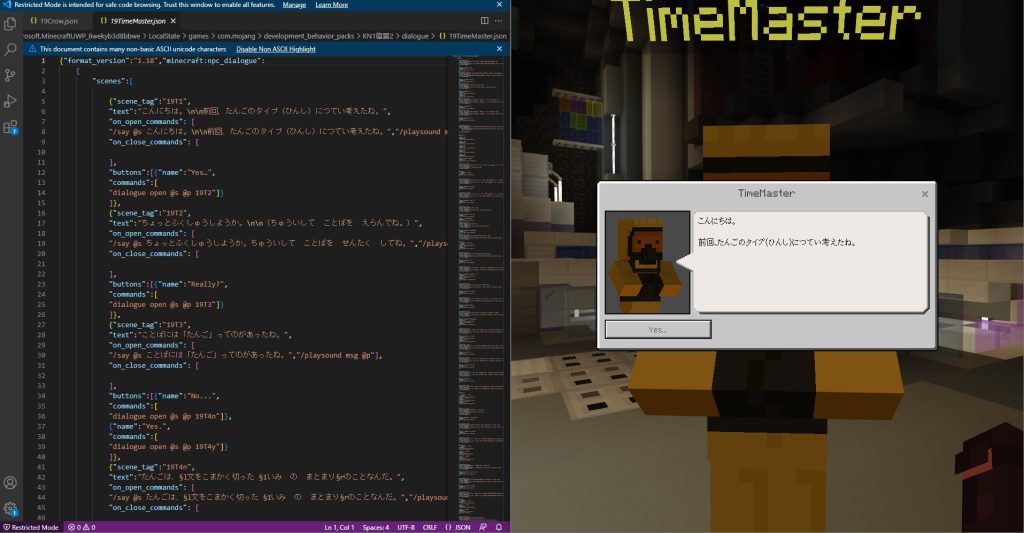This screenshot has height=533, width=1024.
Task: Click 19TimeMaster.json breadcrumb item
Action: point(473,36)
